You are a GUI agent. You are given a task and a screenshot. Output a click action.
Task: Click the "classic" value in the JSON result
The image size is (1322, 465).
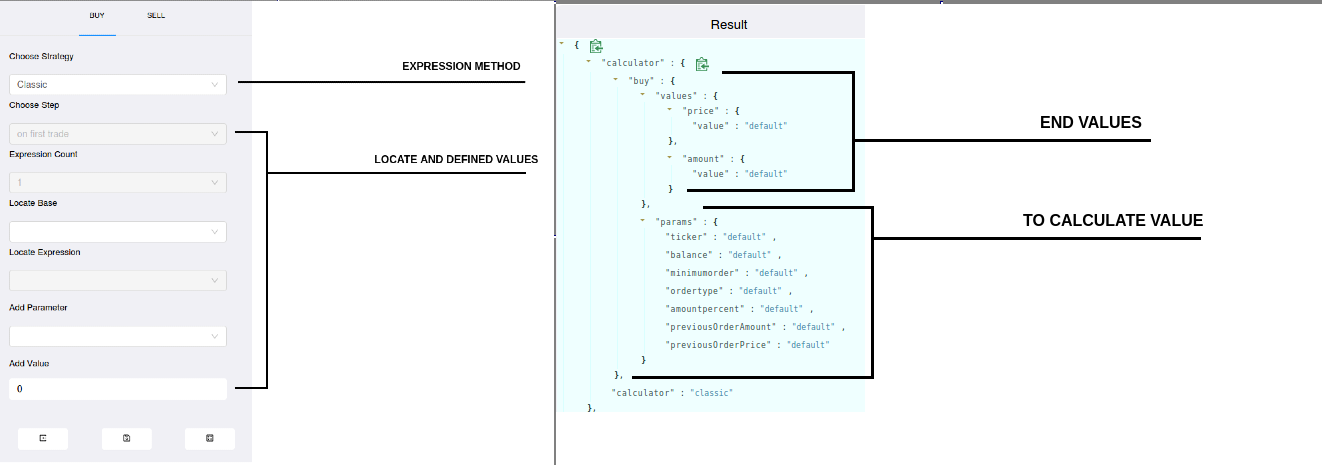click(711, 393)
